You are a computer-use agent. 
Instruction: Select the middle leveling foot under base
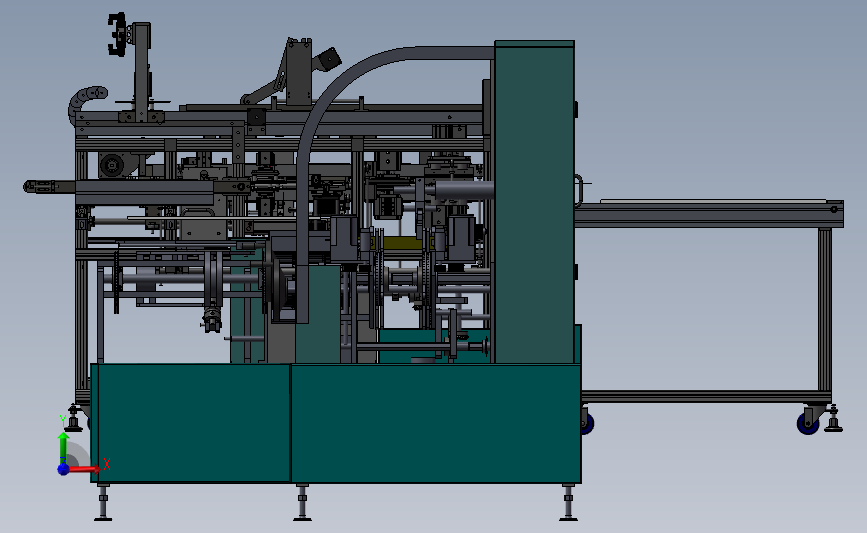click(302, 502)
